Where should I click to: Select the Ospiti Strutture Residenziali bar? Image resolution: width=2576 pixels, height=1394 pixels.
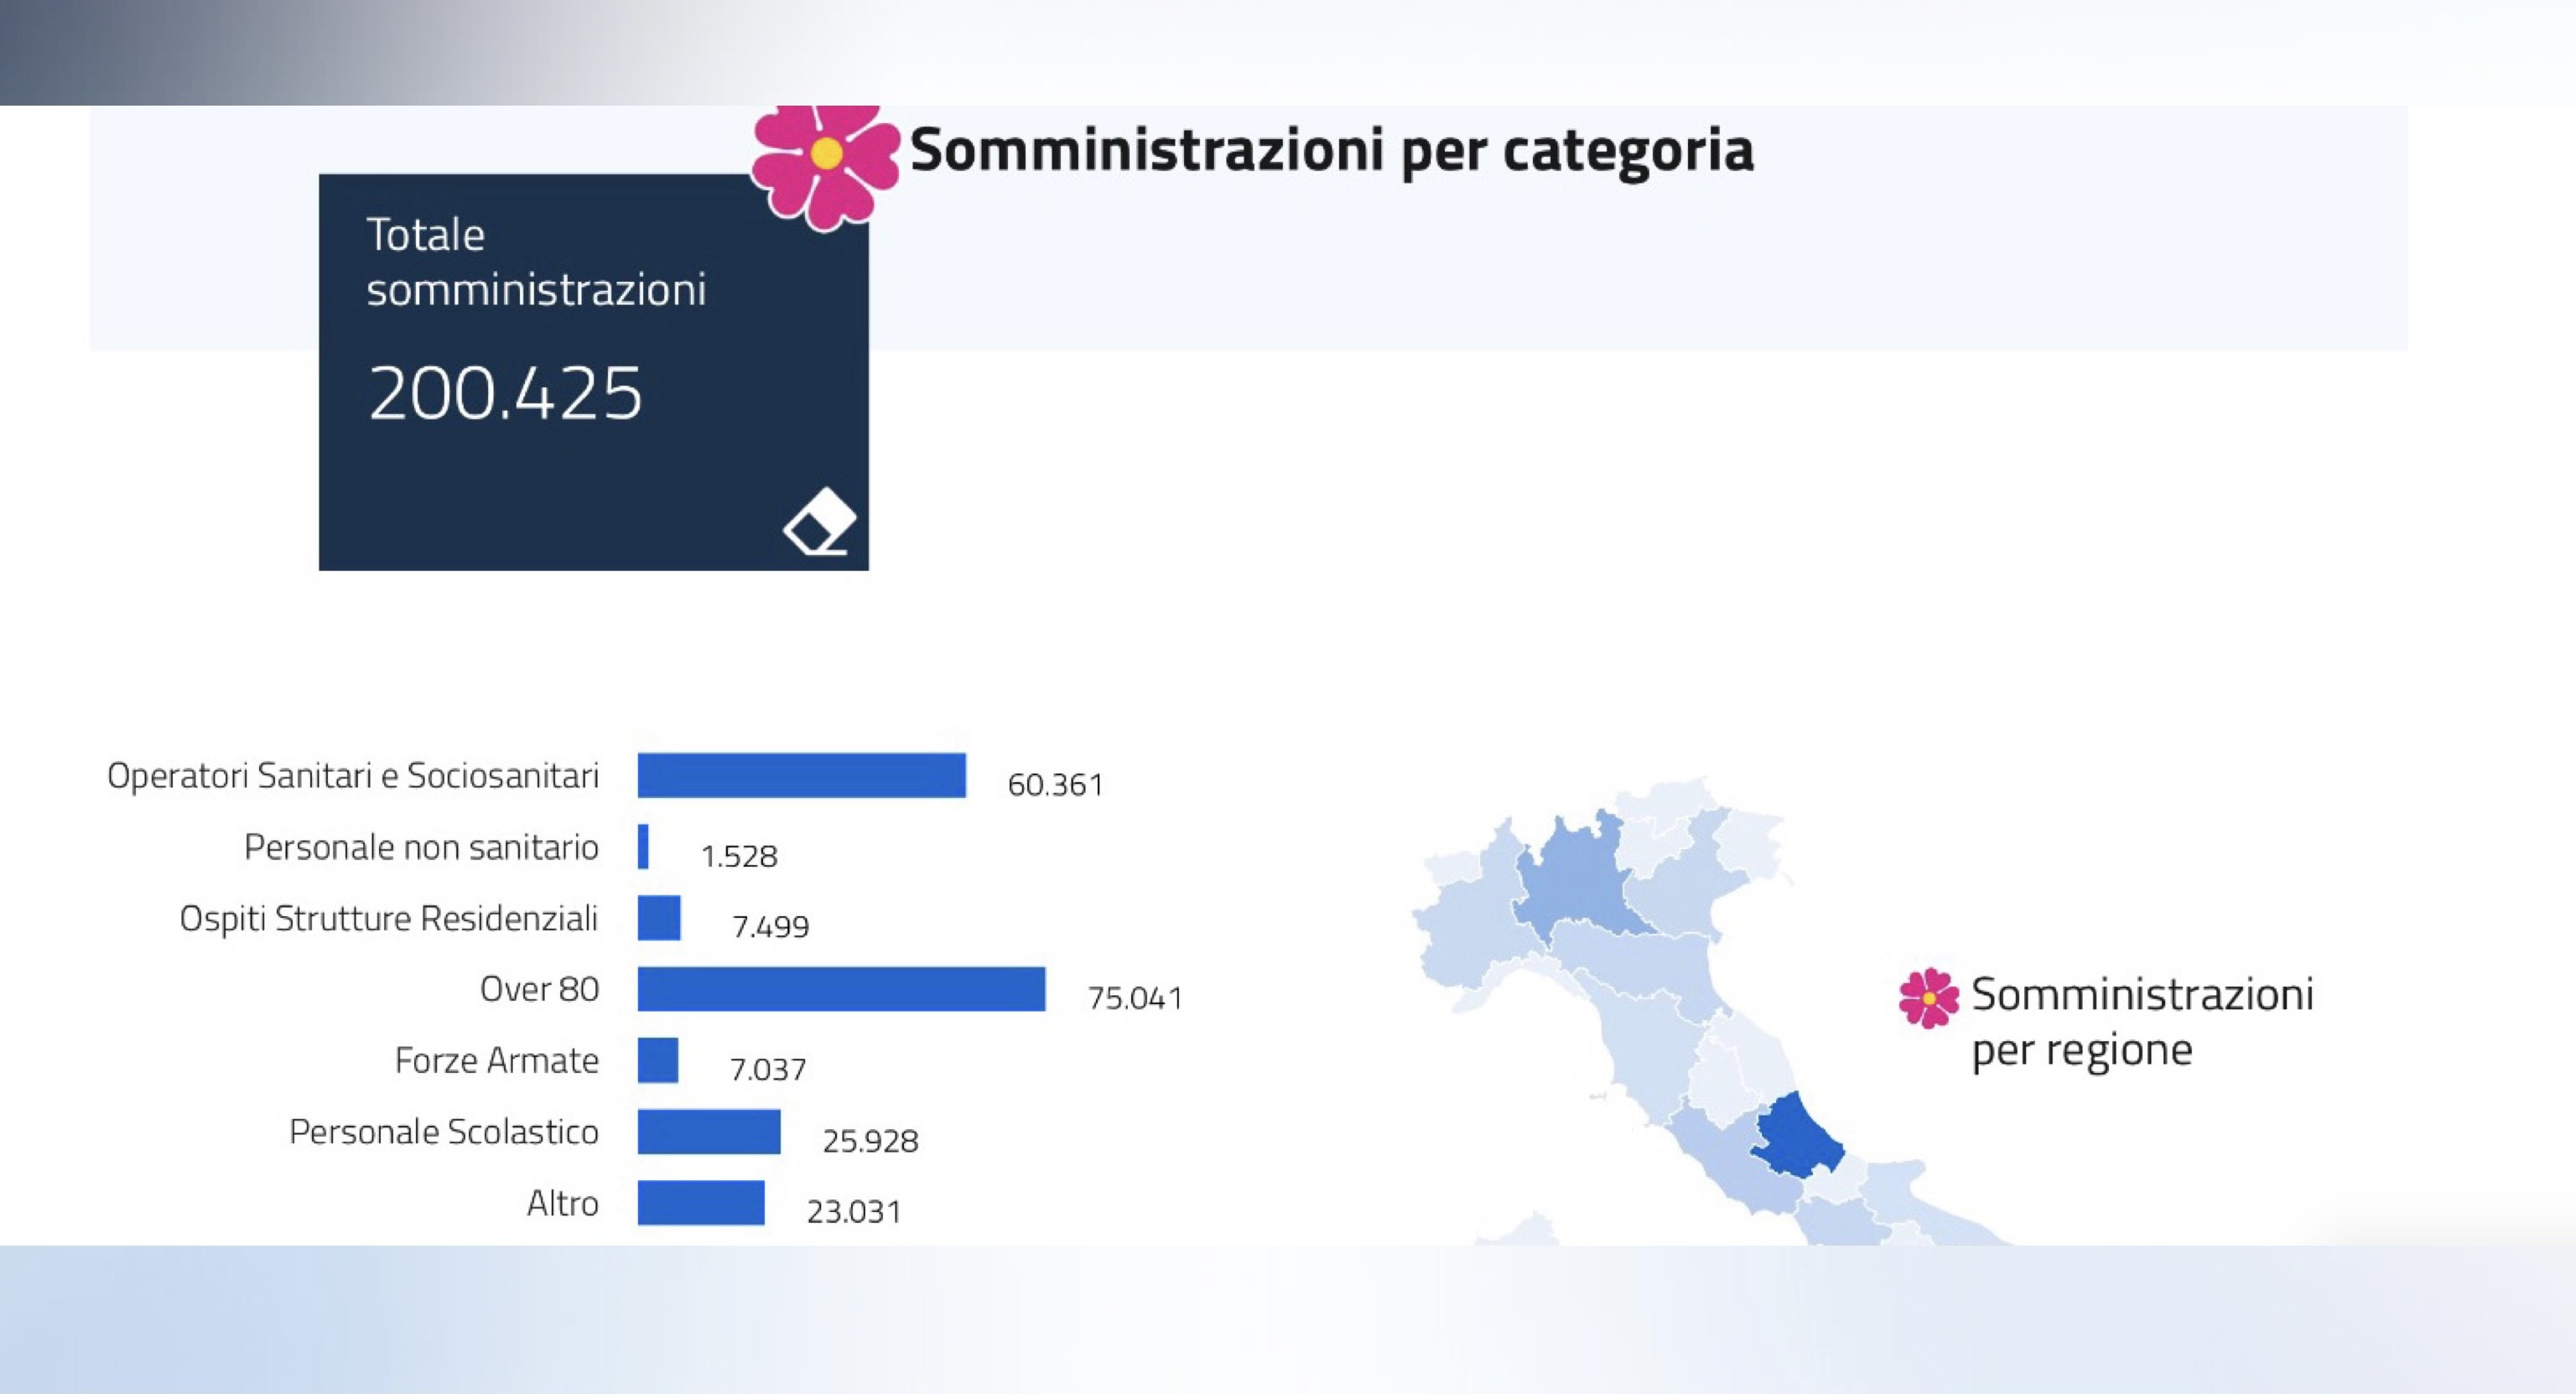(659, 918)
